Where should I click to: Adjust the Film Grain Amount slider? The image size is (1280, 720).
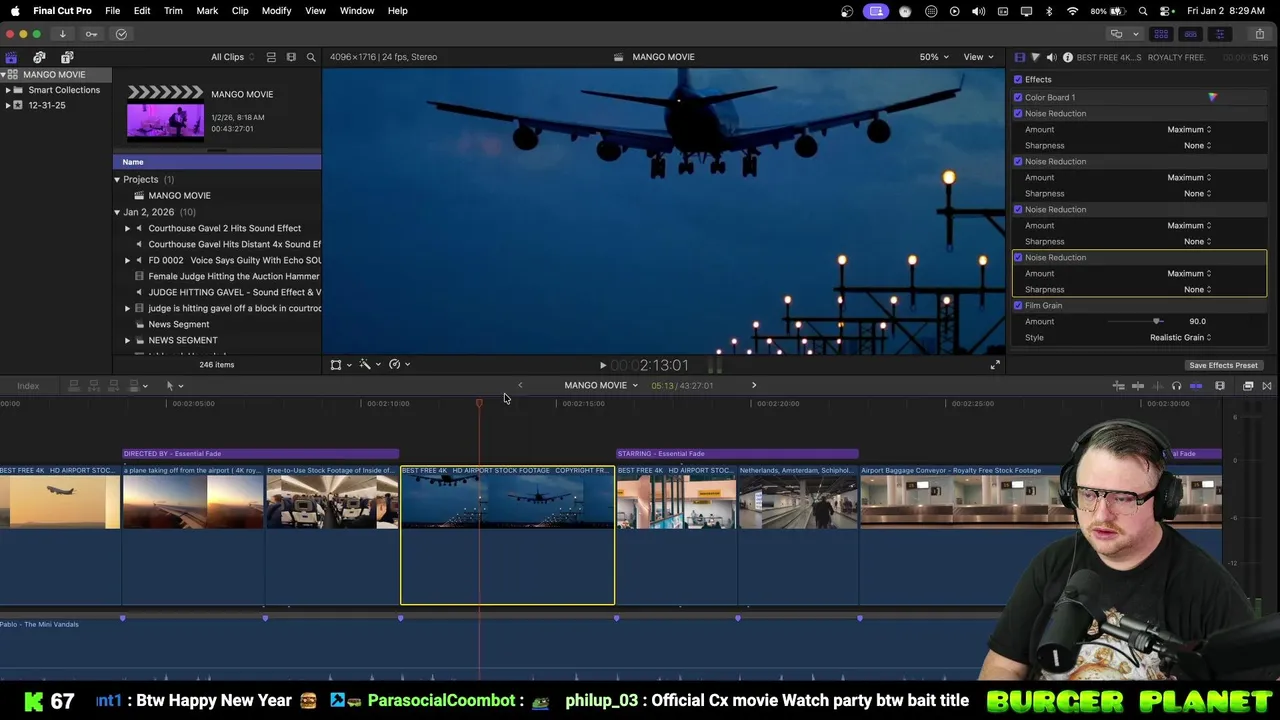point(1157,321)
